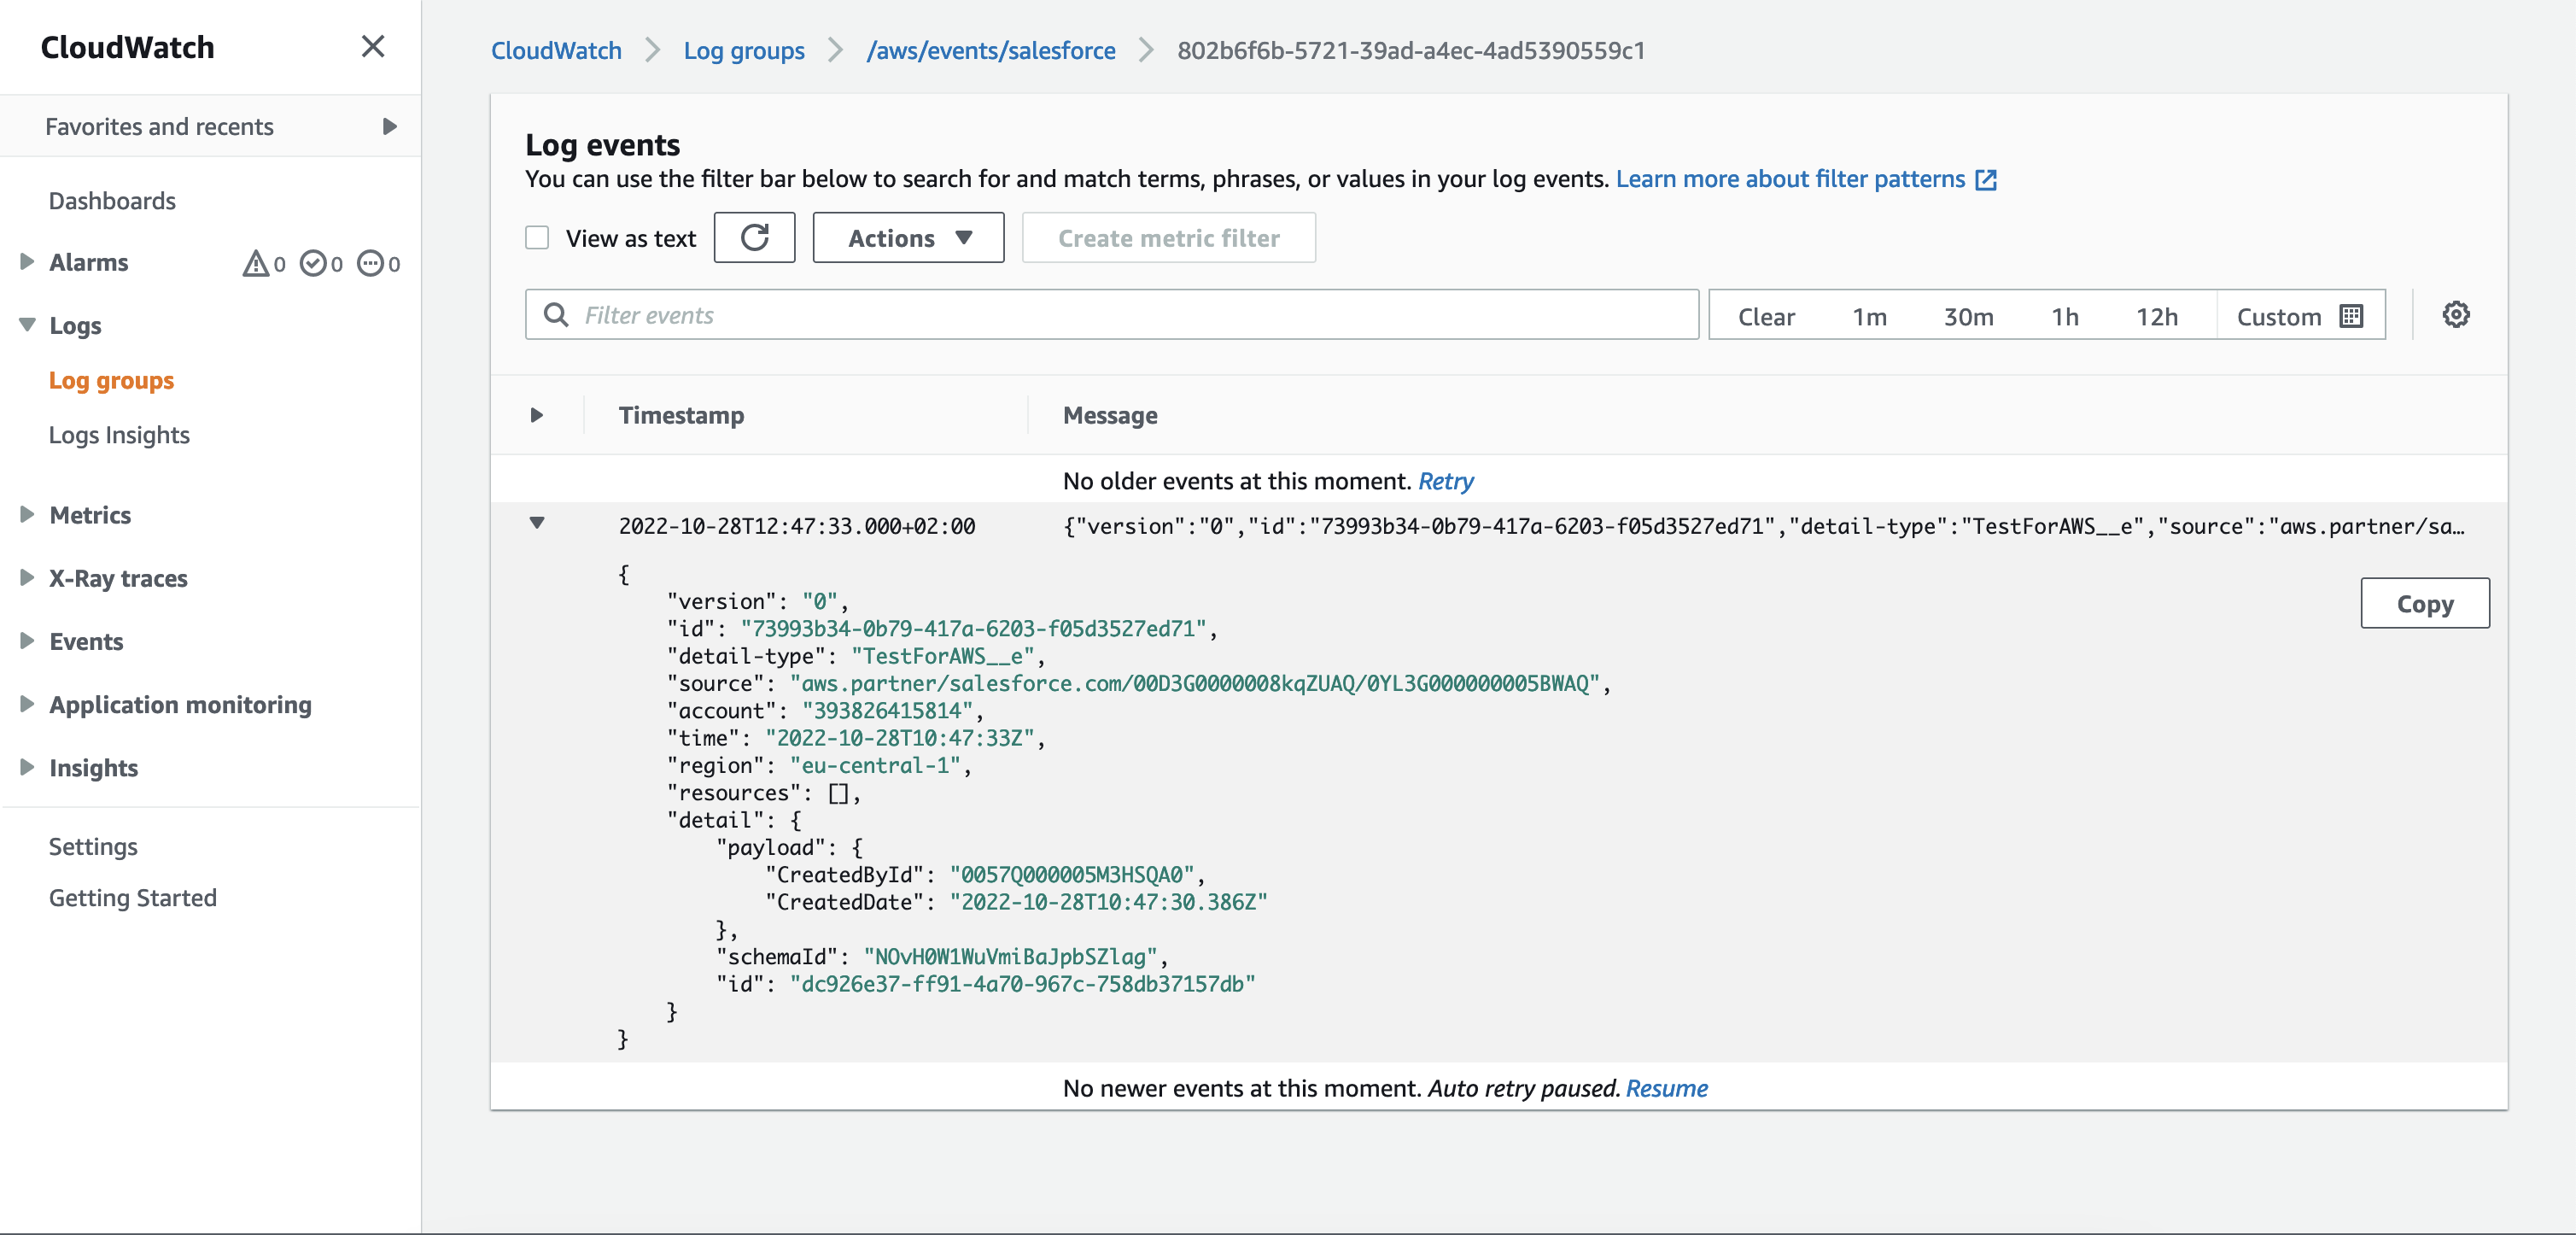
Task: Click the Custom time range calendar icon
Action: 2351,316
